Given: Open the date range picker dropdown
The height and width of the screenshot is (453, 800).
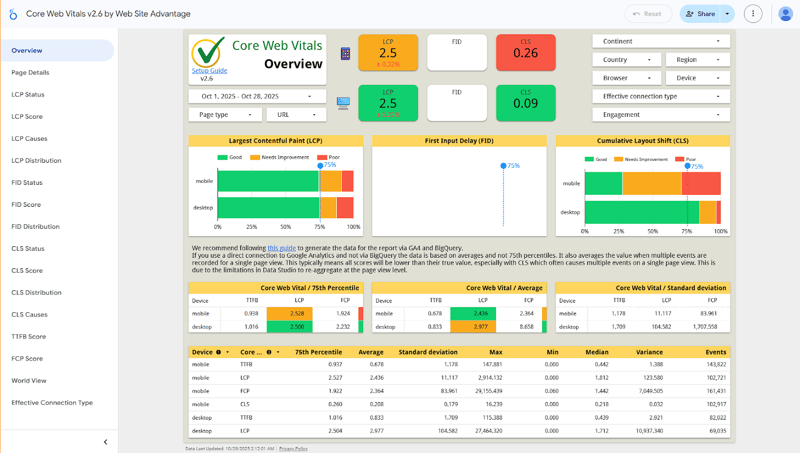Looking at the screenshot, I should point(257,97).
